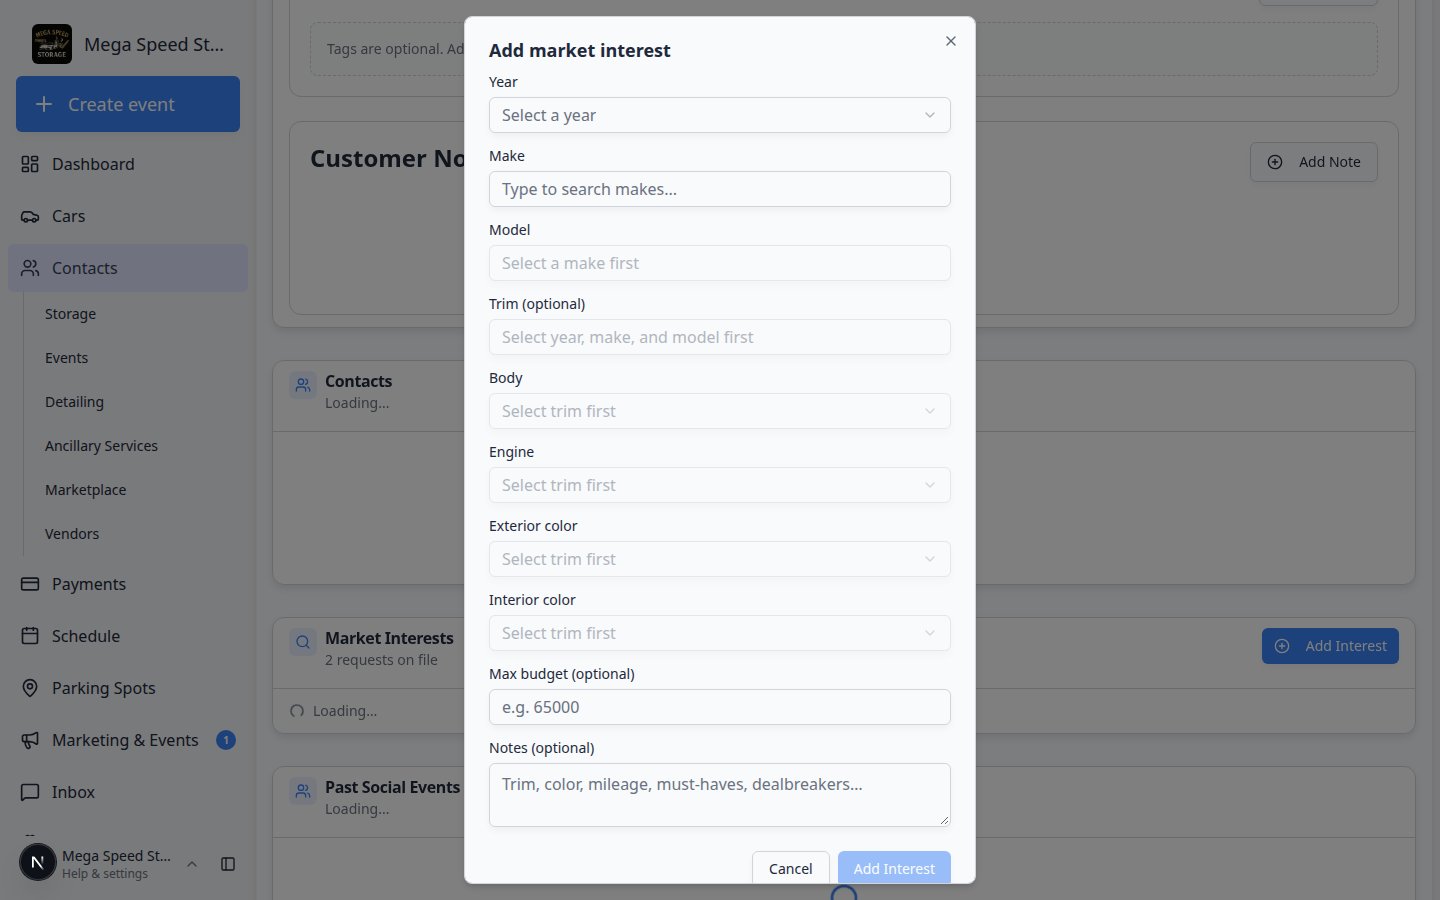
Task: Select Contacts in the sidebar
Action: tap(128, 268)
